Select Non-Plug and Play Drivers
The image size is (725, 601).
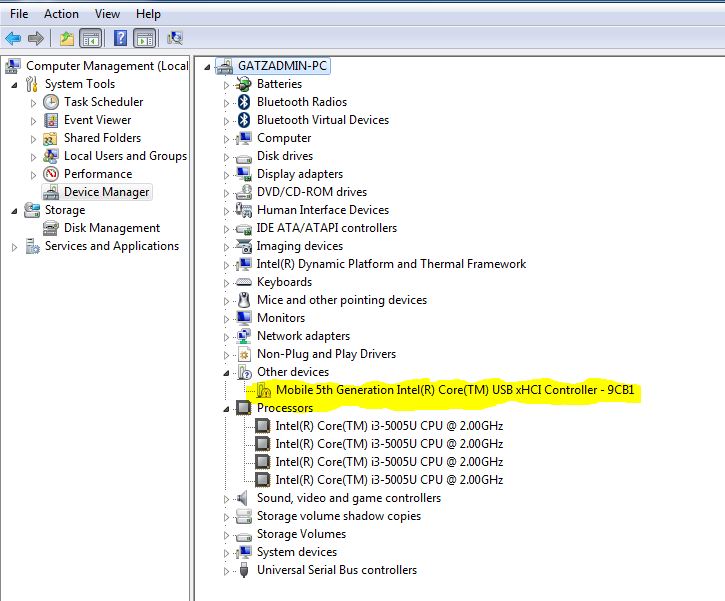point(326,354)
